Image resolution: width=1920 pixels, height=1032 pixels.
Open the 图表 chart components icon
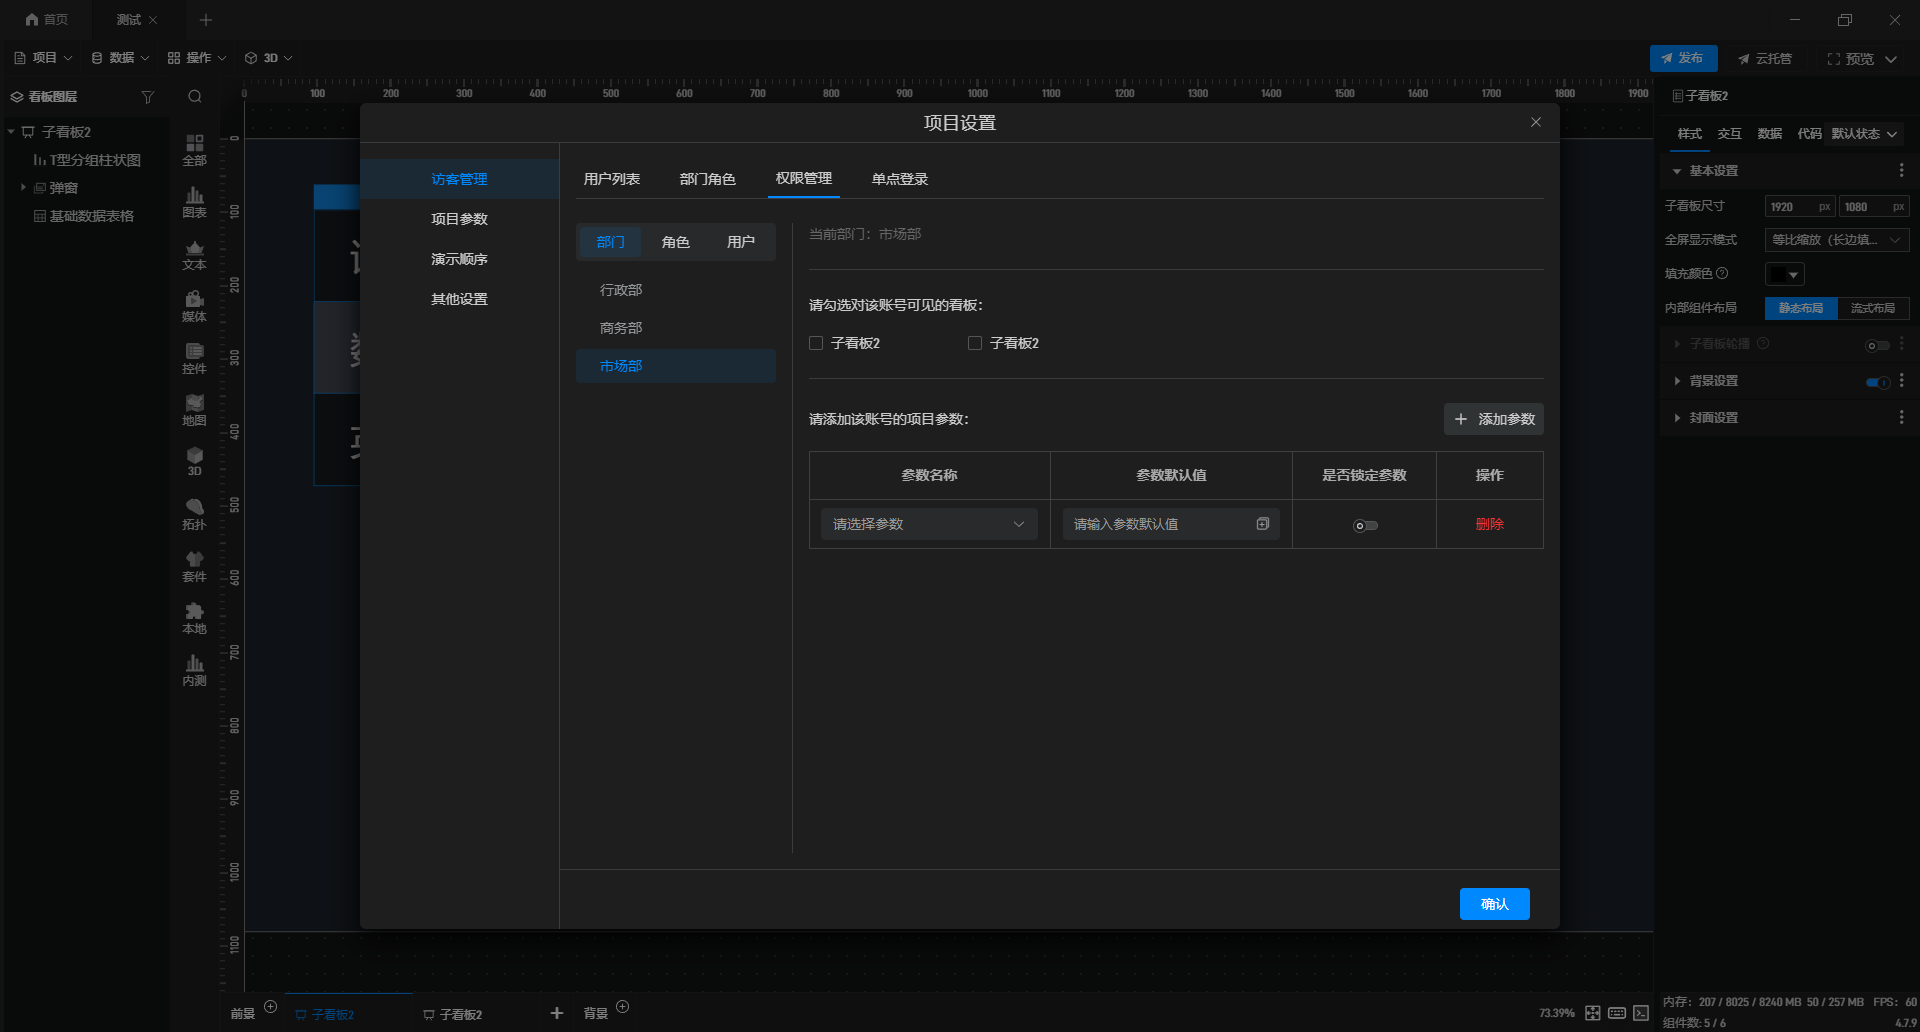[x=194, y=202]
